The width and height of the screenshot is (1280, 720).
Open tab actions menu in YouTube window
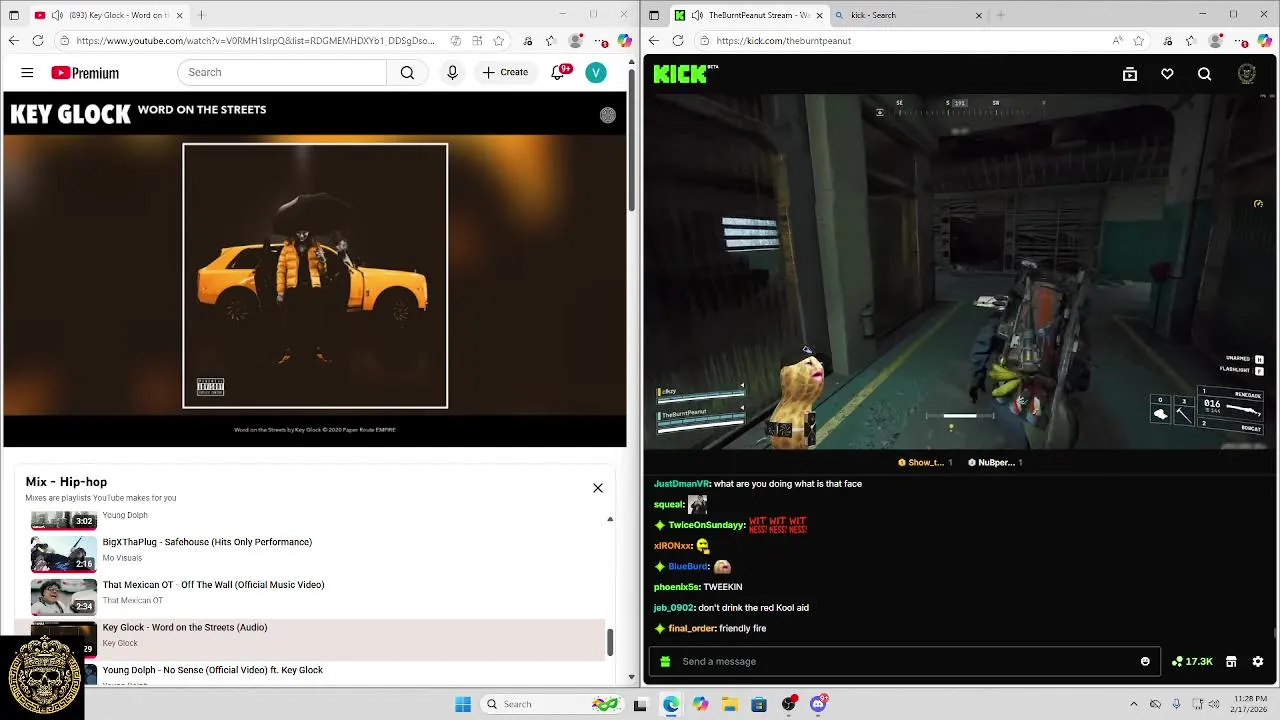tap(13, 15)
